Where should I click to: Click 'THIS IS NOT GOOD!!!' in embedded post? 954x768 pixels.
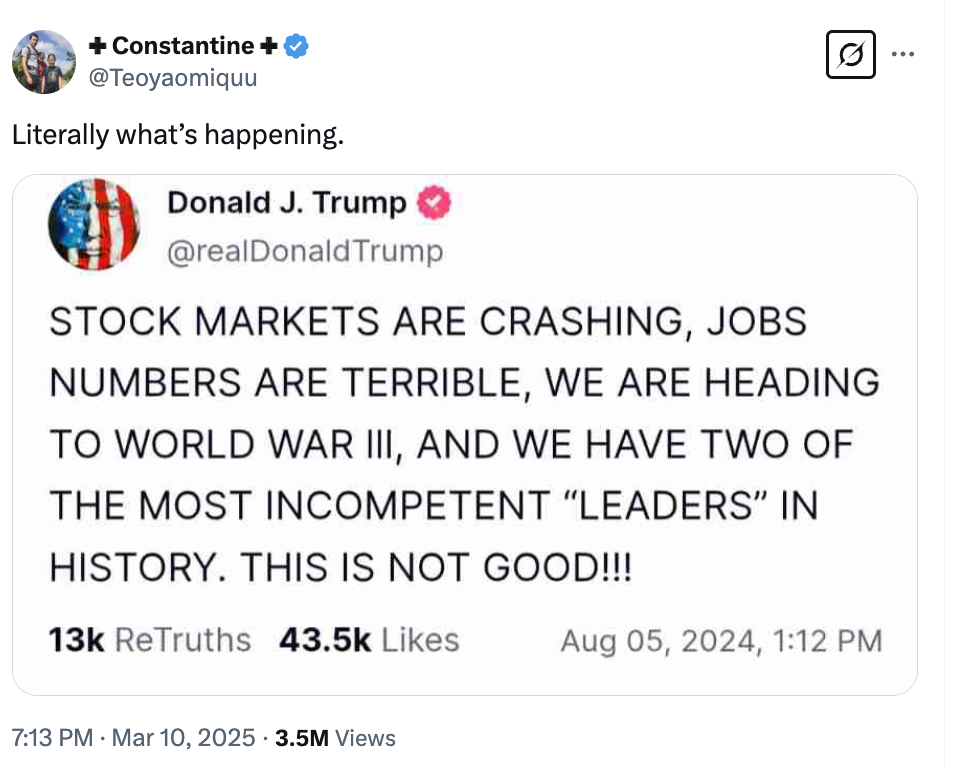coord(436,567)
